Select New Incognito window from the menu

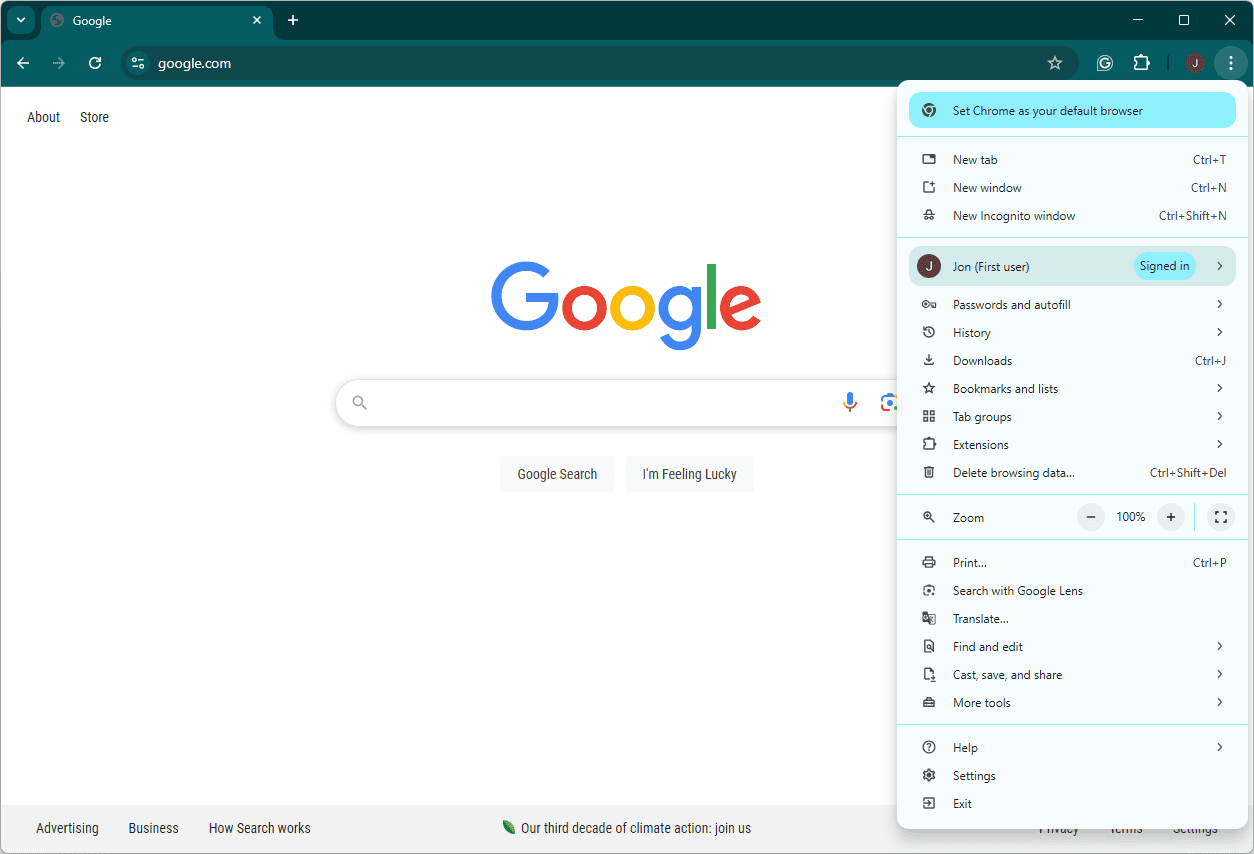pyautogui.click(x=1014, y=216)
